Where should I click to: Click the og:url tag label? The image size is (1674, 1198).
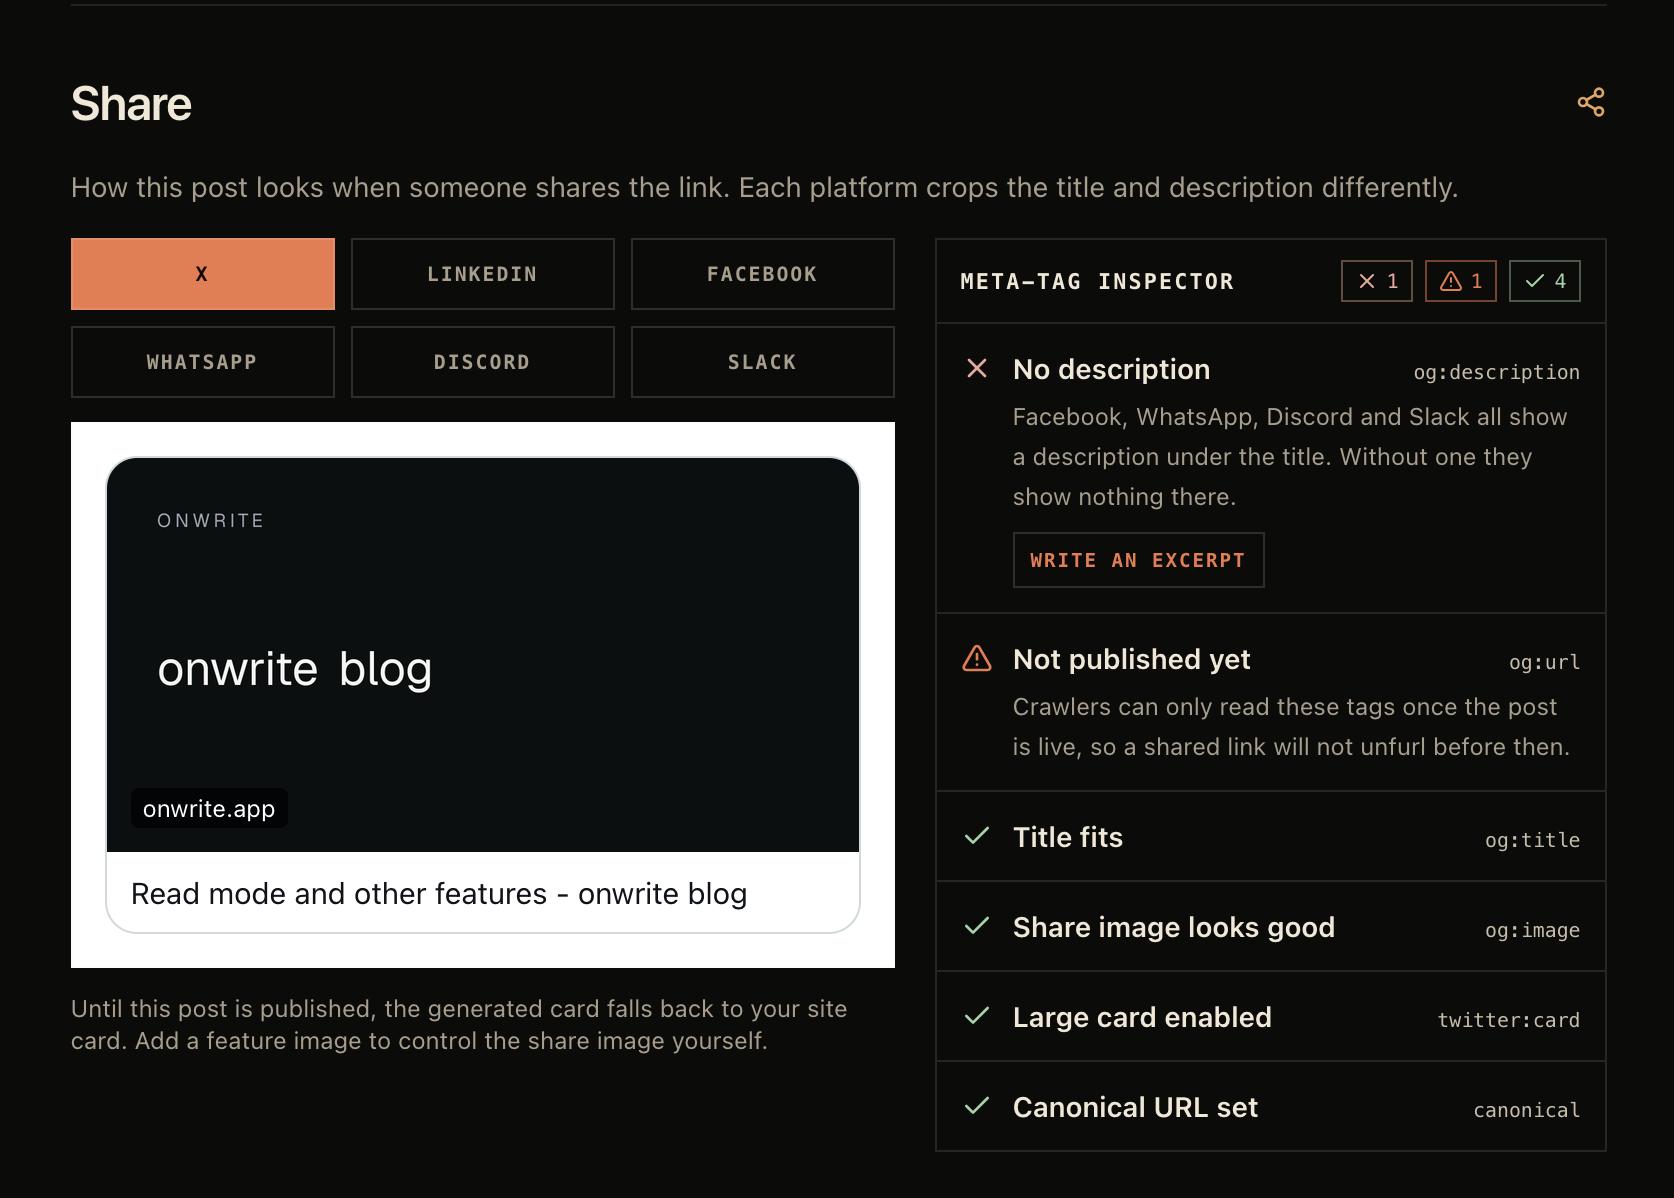(1545, 662)
